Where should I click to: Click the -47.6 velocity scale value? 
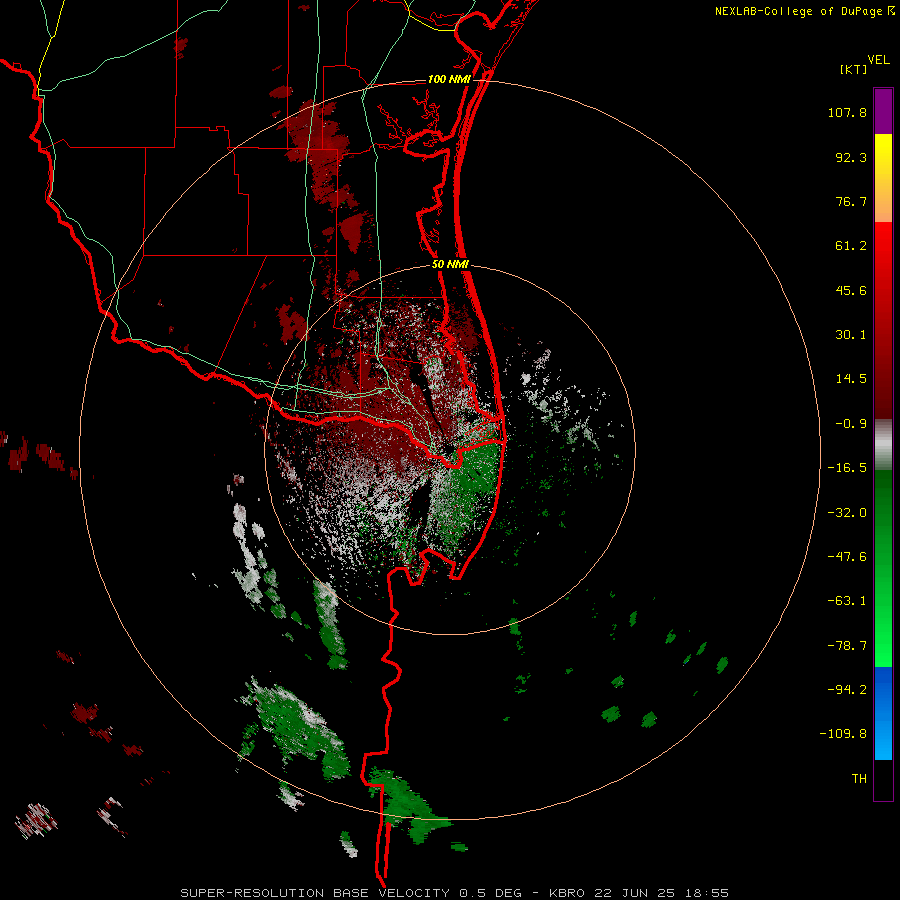click(847, 557)
